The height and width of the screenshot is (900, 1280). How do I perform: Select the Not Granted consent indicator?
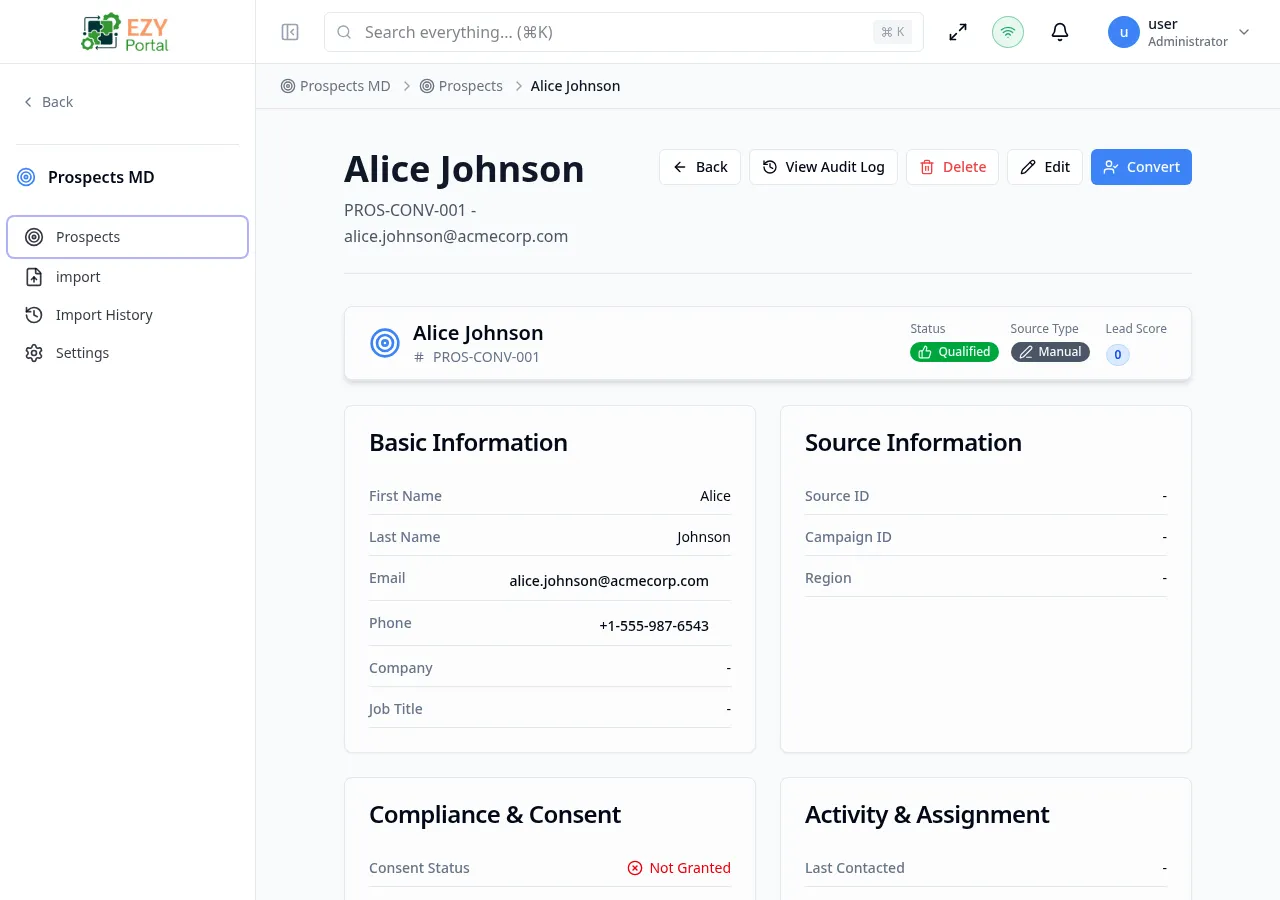679,868
